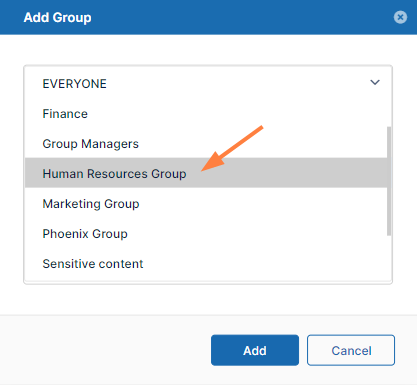Click the Add button
The height and width of the screenshot is (385, 417).
[255, 350]
